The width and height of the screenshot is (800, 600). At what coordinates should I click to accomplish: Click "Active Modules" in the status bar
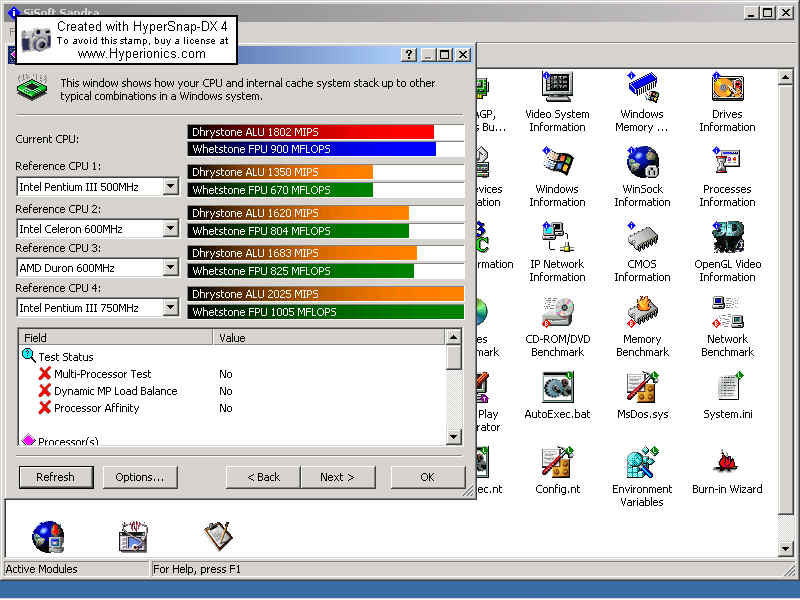42,569
